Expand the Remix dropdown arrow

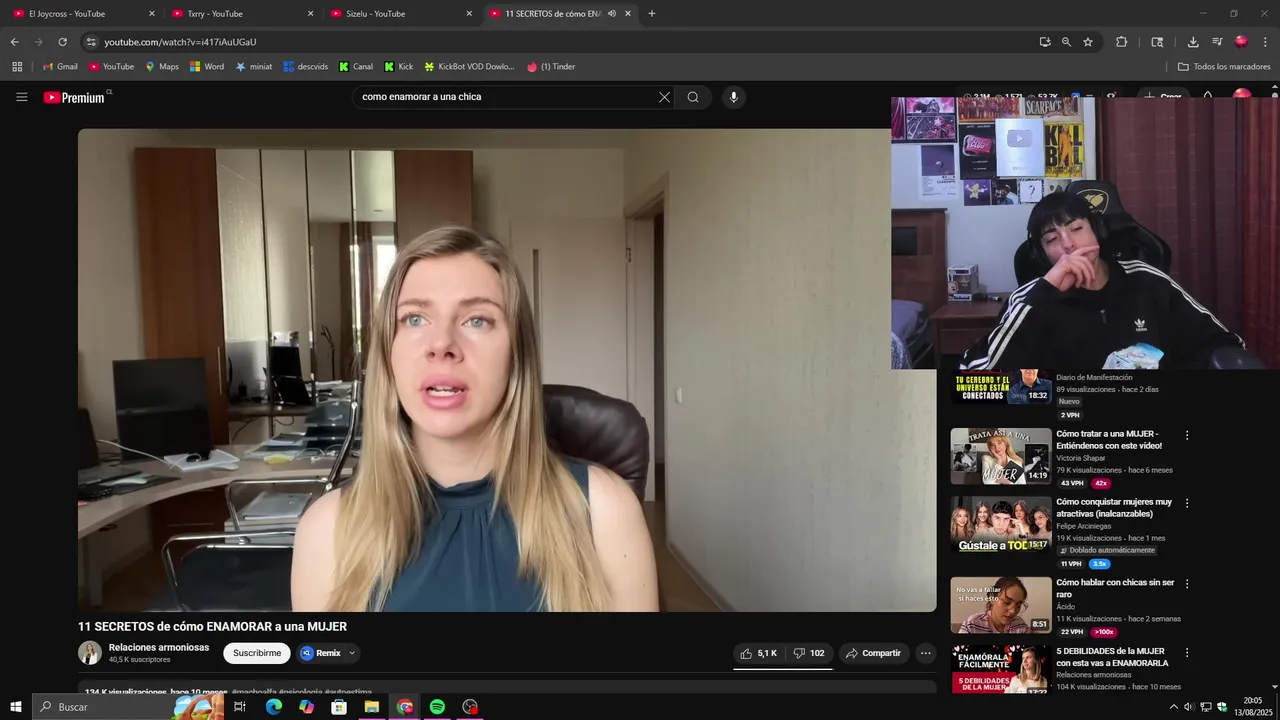click(x=352, y=653)
